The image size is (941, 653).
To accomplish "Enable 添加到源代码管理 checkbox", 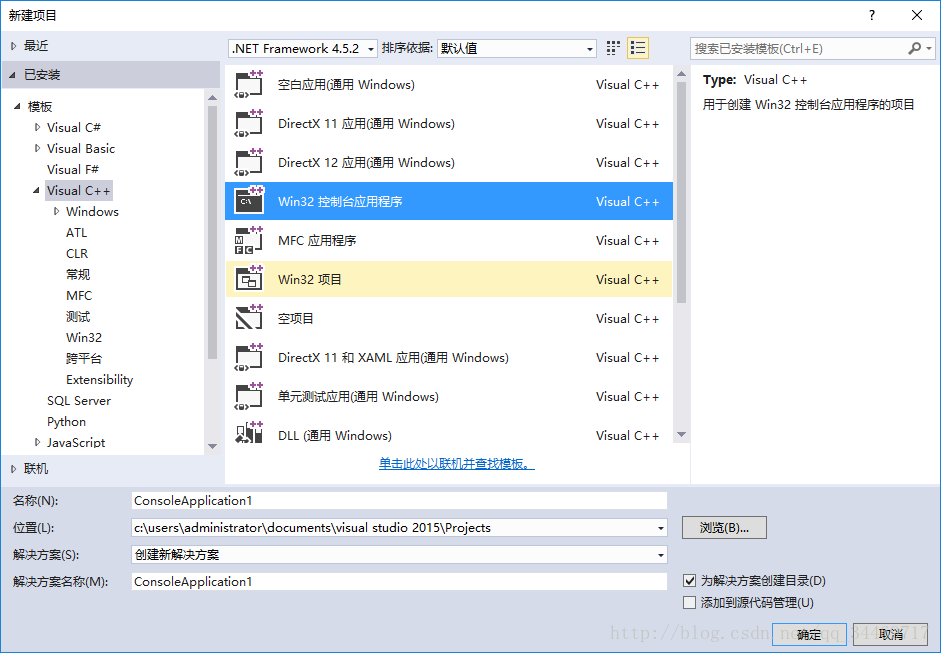I will 690,602.
